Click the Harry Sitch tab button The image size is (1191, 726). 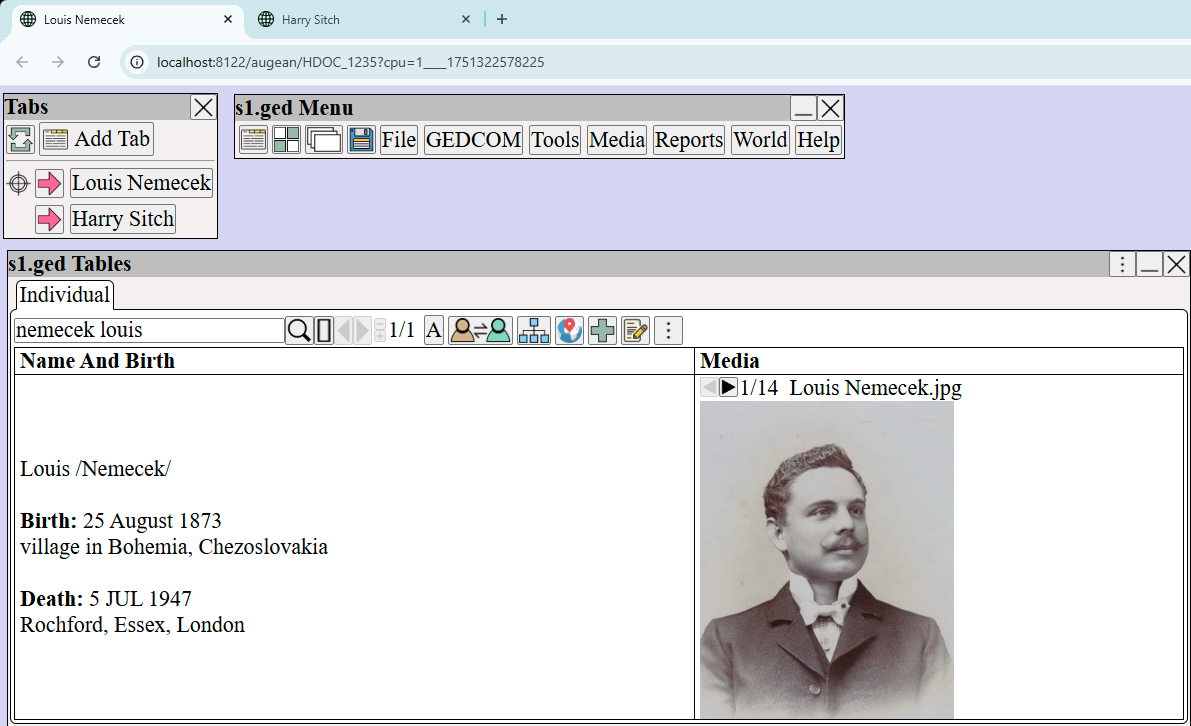(x=122, y=219)
